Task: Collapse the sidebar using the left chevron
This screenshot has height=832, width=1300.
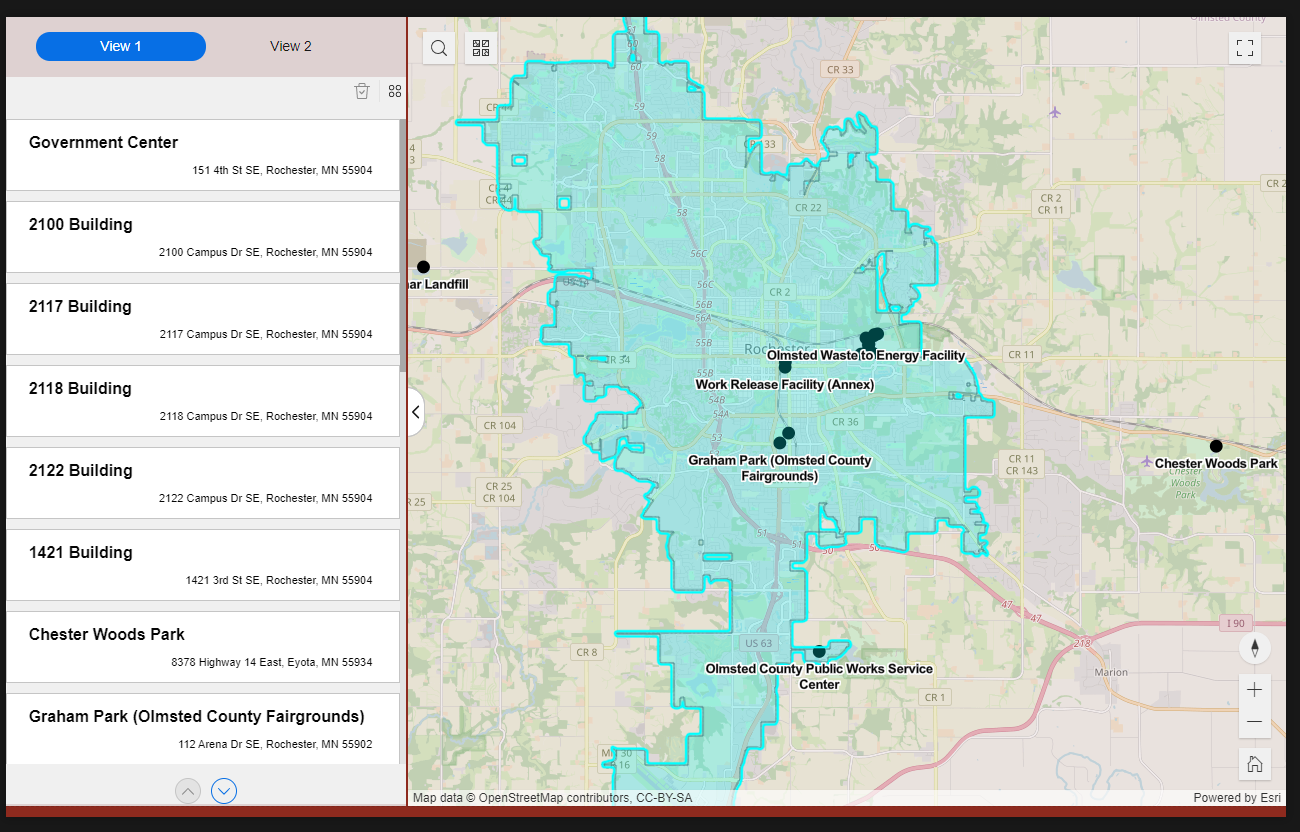Action: pos(414,411)
